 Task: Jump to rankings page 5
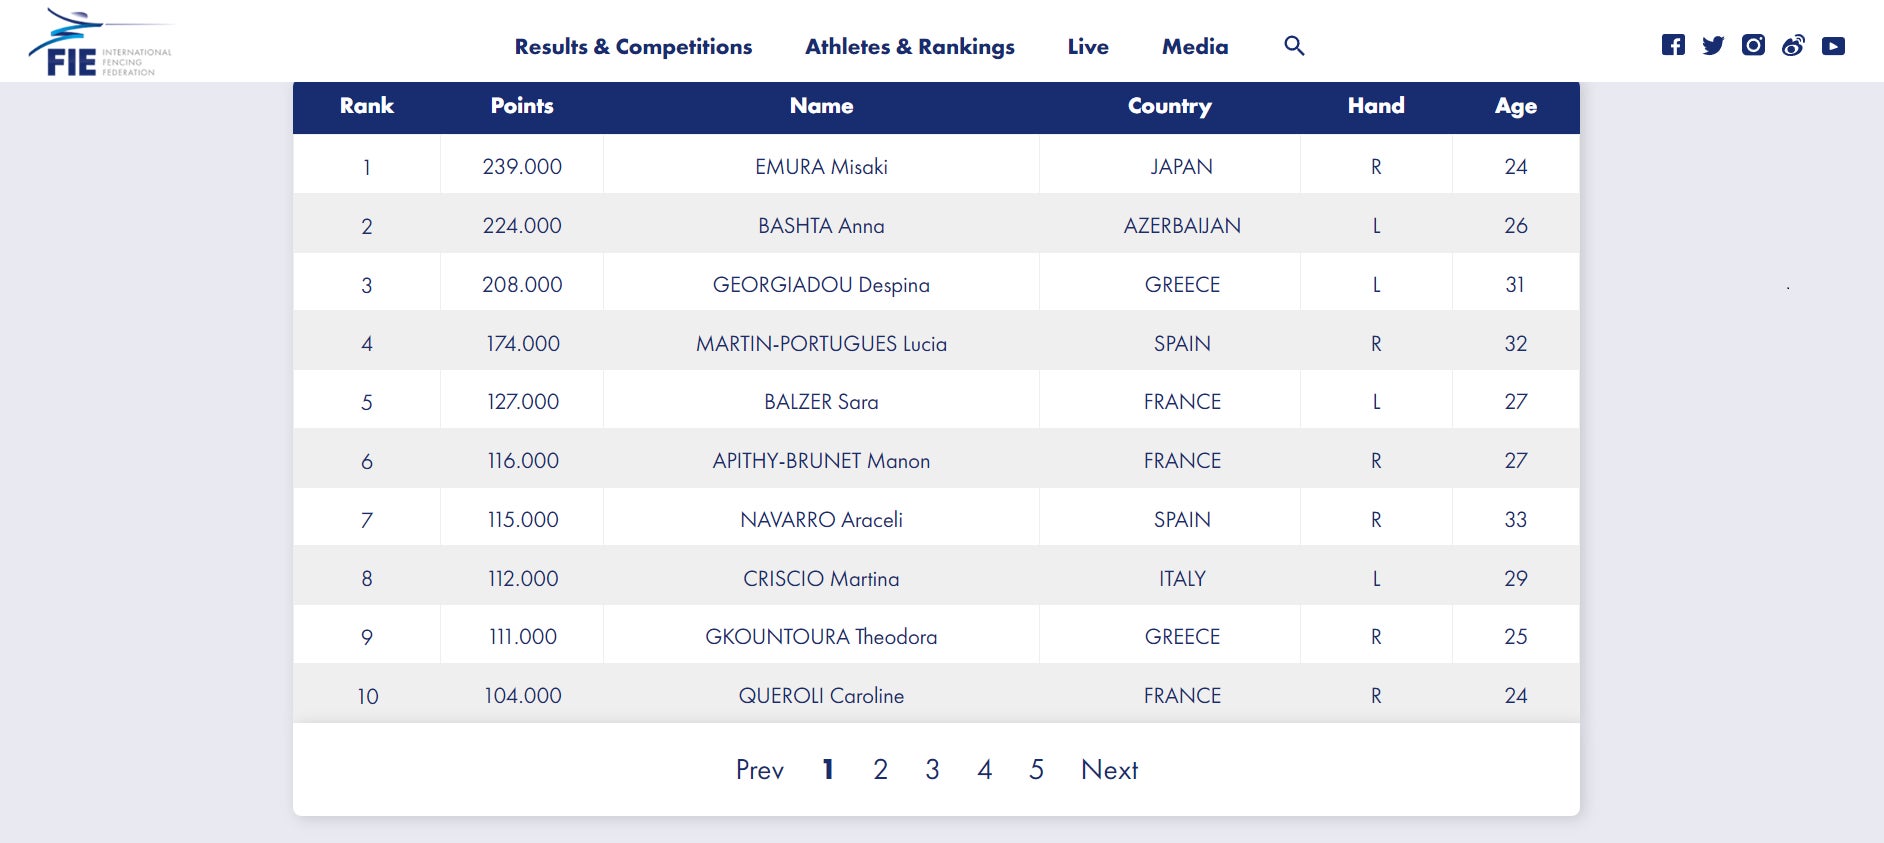pyautogui.click(x=1036, y=770)
